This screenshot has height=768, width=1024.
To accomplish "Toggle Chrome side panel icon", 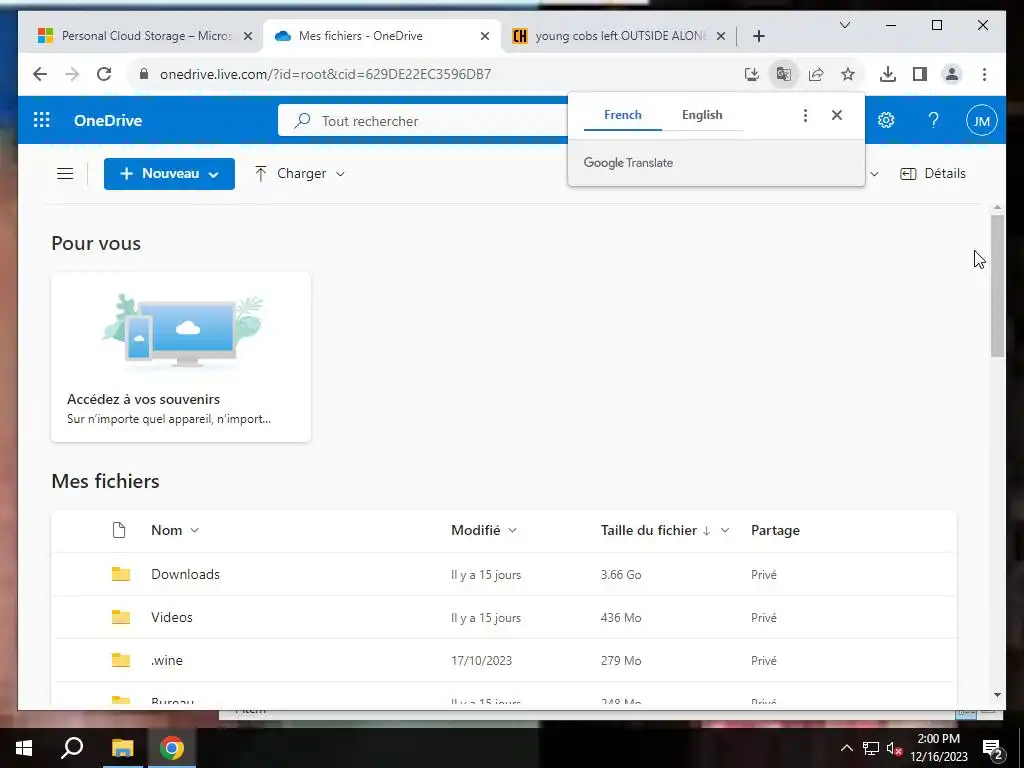I will (x=920, y=74).
